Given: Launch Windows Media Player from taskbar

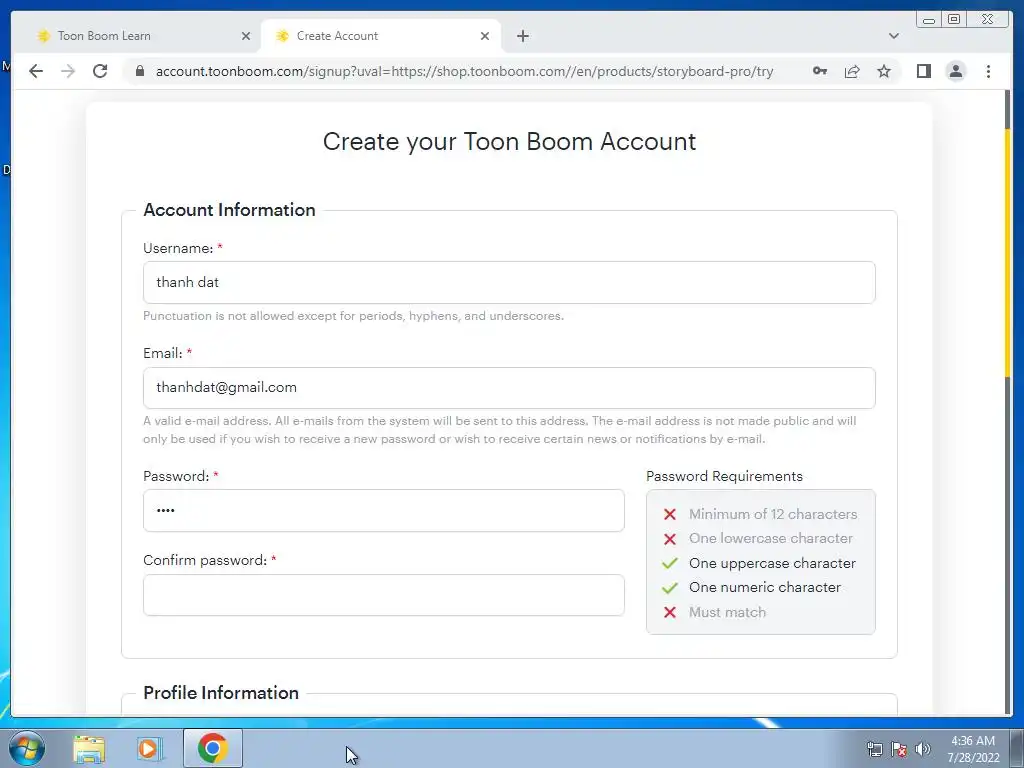Looking at the screenshot, I should pos(150,748).
